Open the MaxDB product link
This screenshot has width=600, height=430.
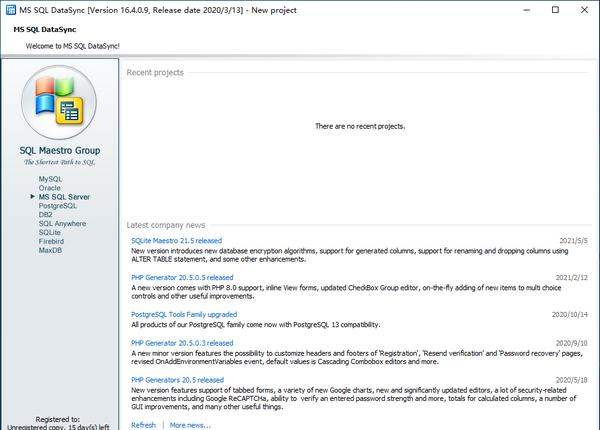point(50,250)
